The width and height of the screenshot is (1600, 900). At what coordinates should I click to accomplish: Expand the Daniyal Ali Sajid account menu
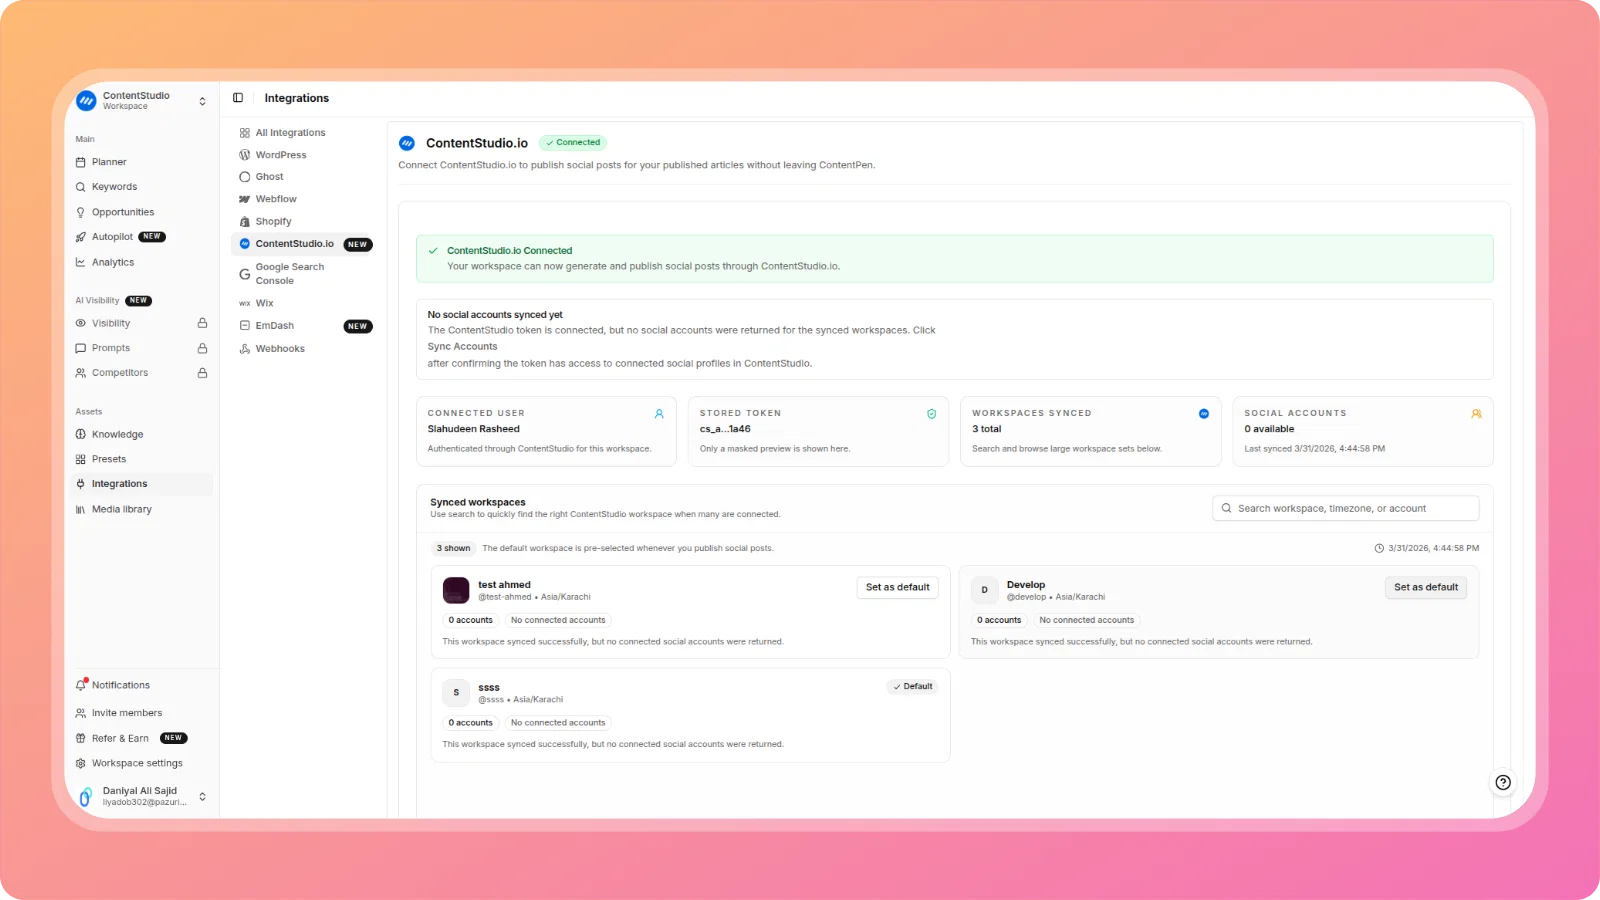pos(202,797)
